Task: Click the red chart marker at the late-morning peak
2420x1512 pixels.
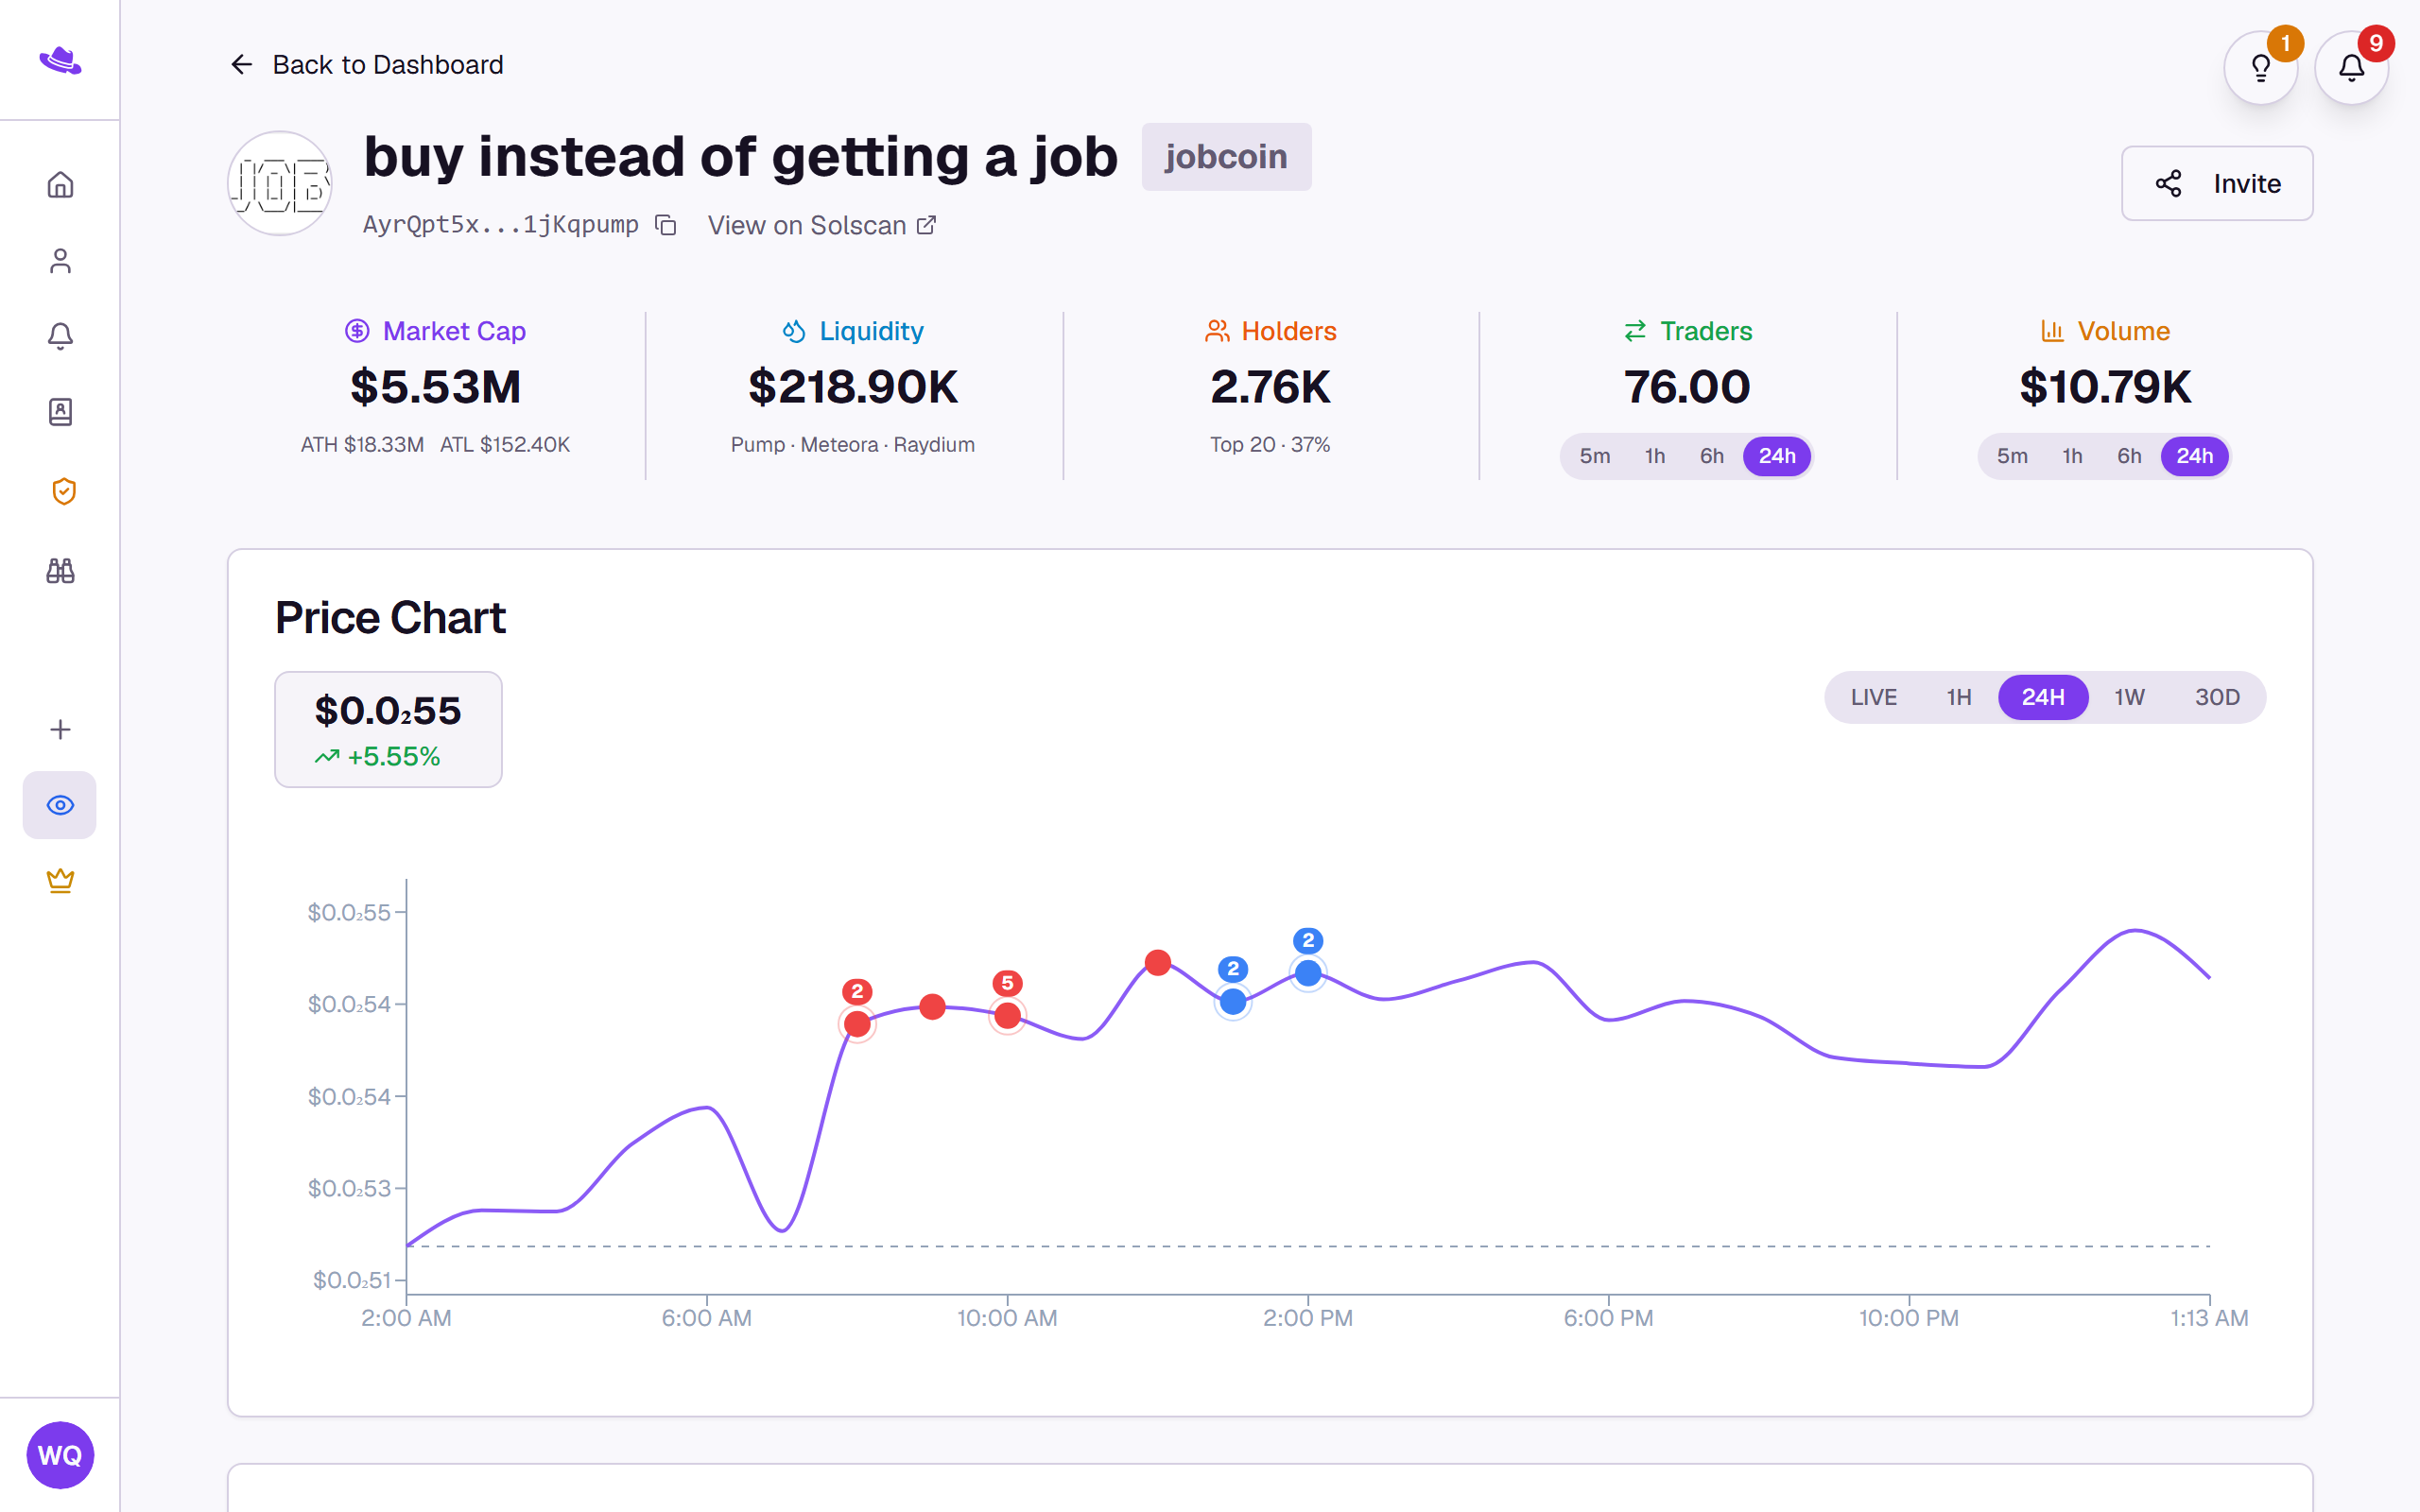Action: (1158, 963)
